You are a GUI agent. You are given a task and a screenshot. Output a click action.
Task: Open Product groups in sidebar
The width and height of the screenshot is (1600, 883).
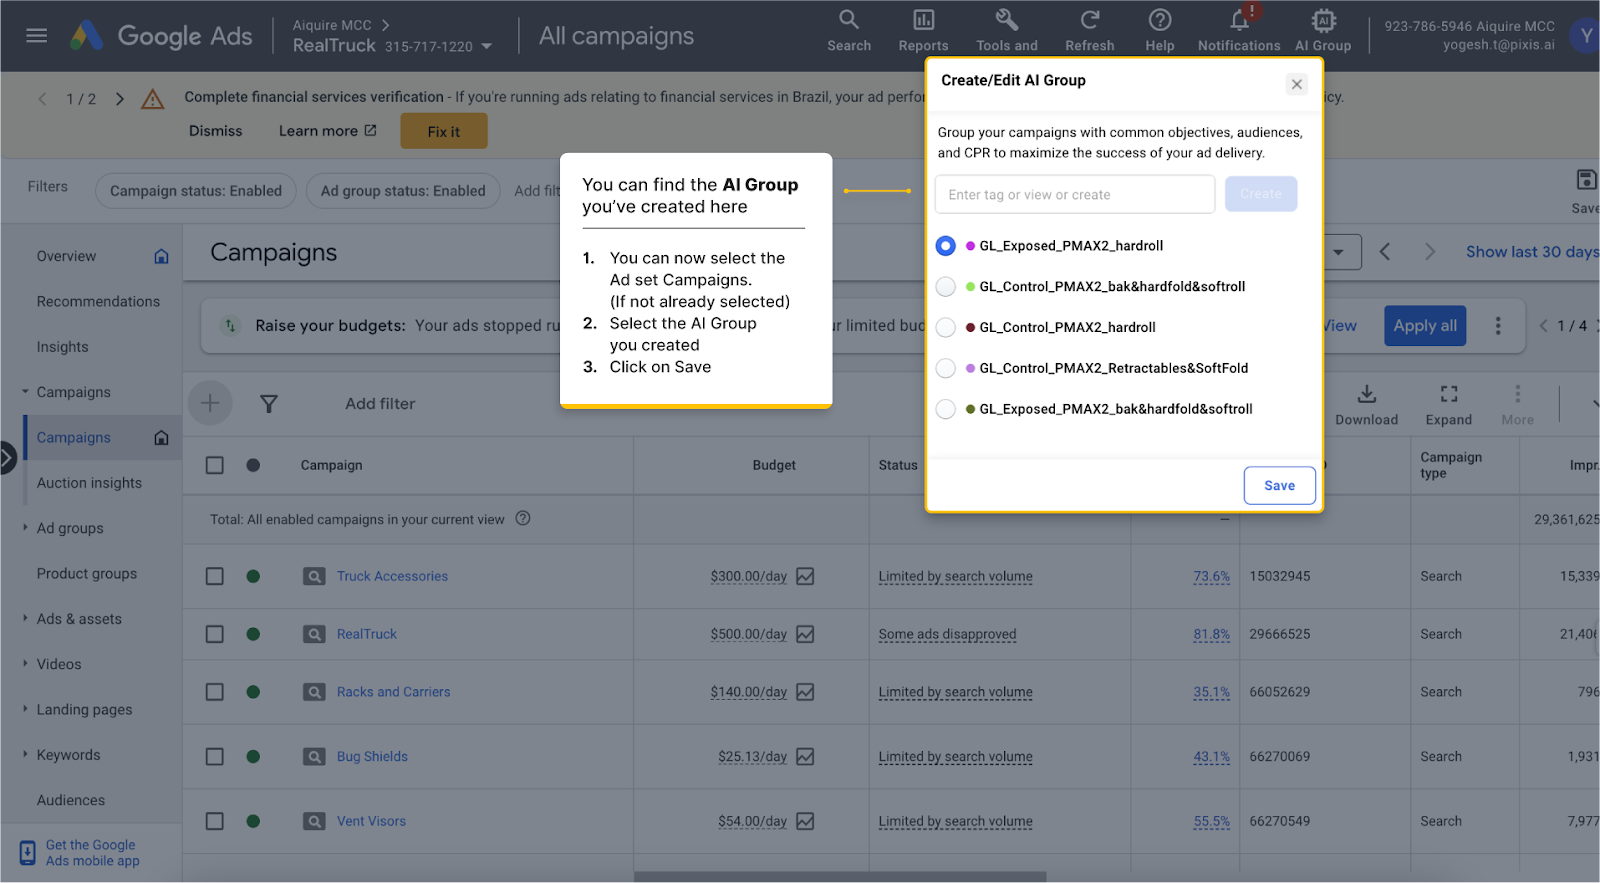coord(87,574)
